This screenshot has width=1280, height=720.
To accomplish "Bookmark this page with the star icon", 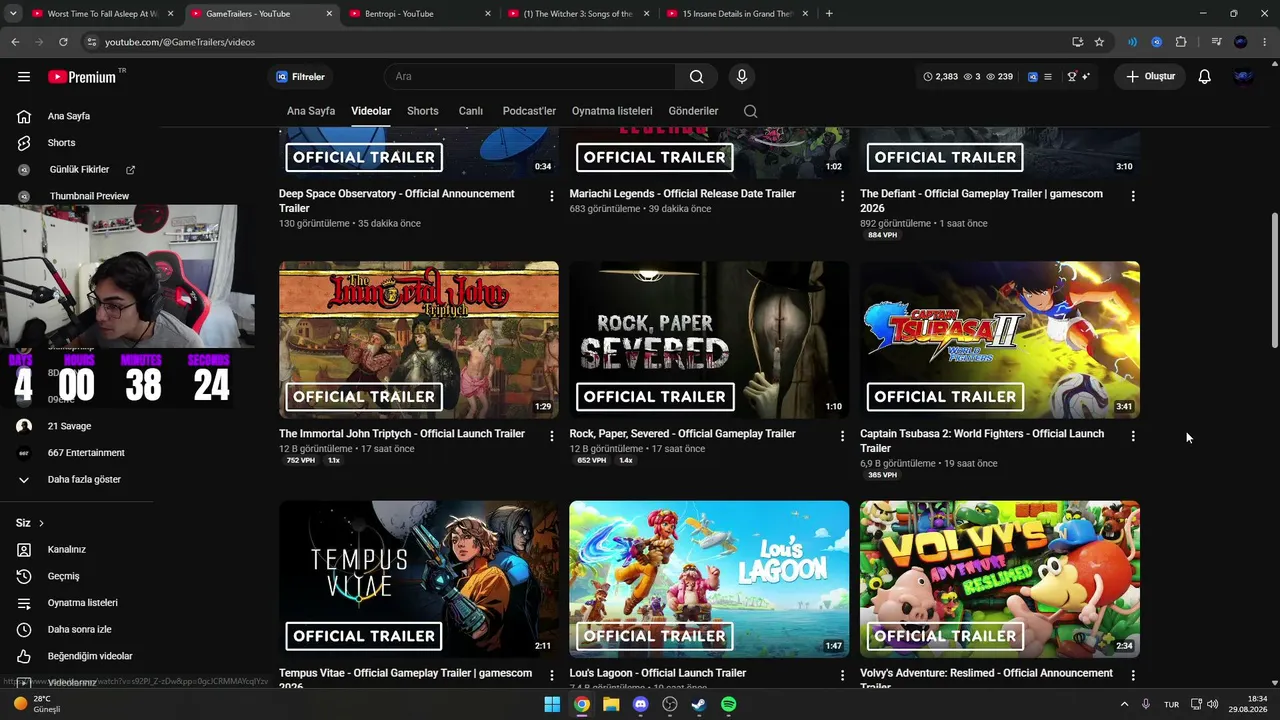I will coord(1099,42).
